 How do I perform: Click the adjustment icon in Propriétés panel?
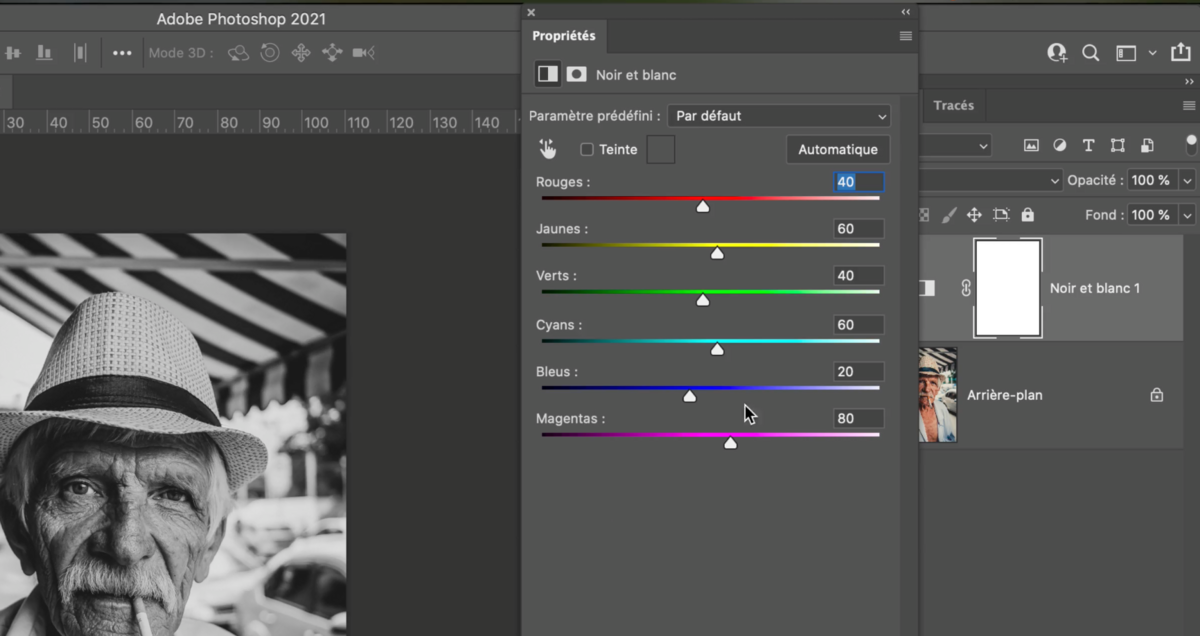[x=547, y=74]
